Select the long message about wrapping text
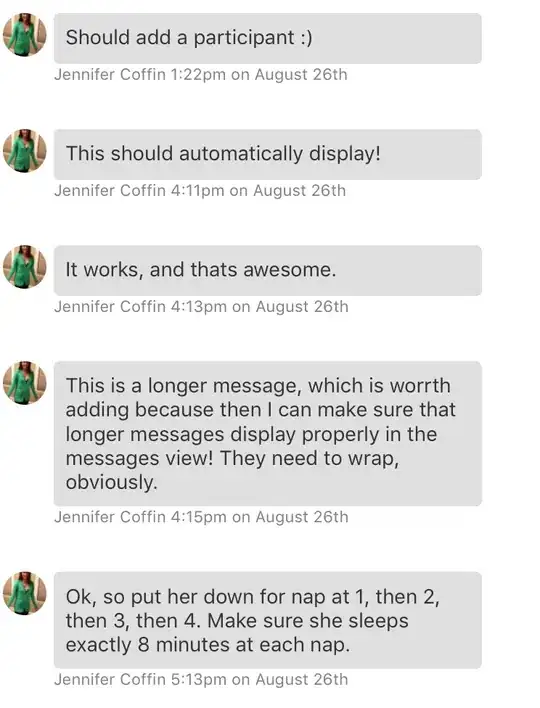The image size is (540, 708). [268, 433]
